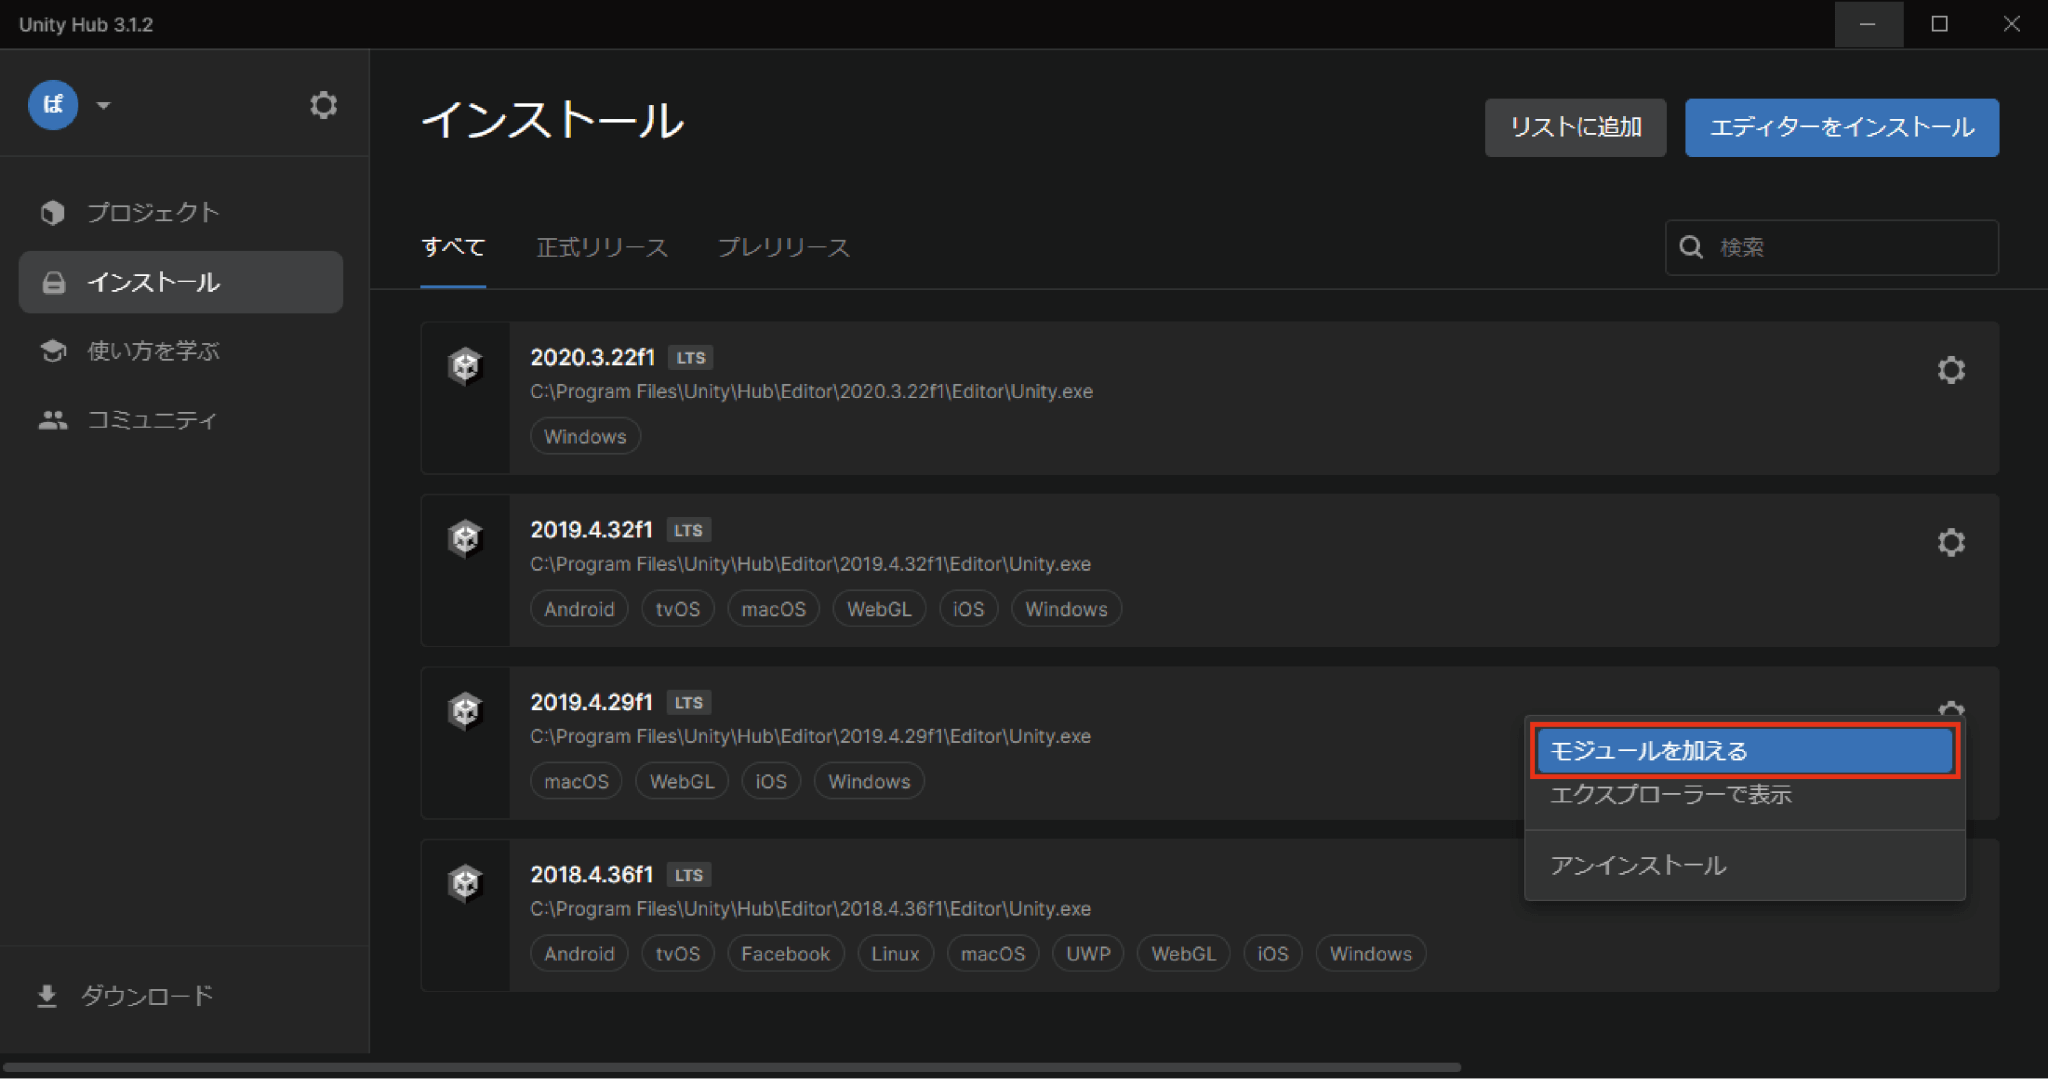Open ダウンロード (Downloads) panel

pyautogui.click(x=146, y=996)
